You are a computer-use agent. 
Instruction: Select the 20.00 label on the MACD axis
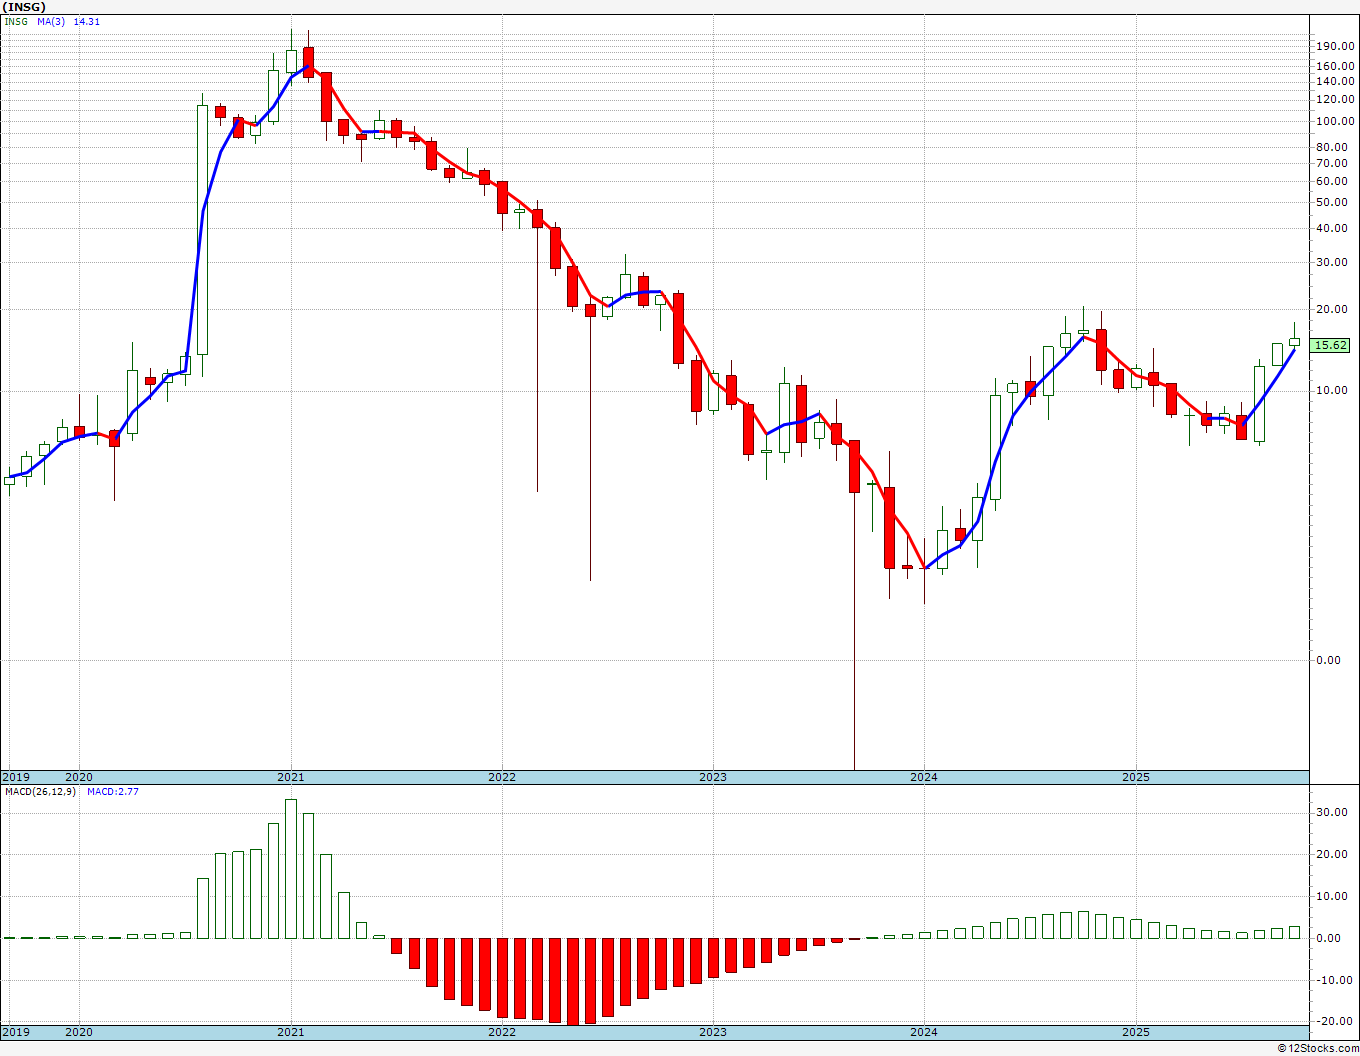[x=1334, y=854]
